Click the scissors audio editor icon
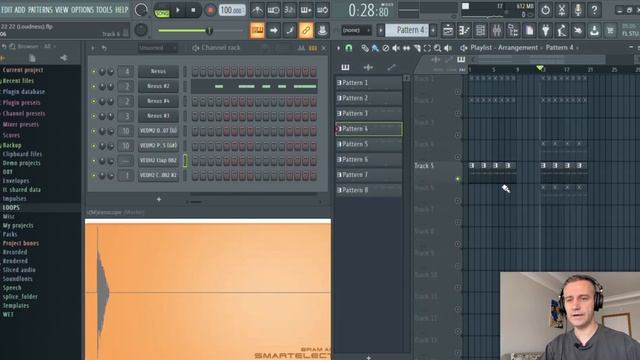This screenshot has width=640, height=360. (x=562, y=10)
